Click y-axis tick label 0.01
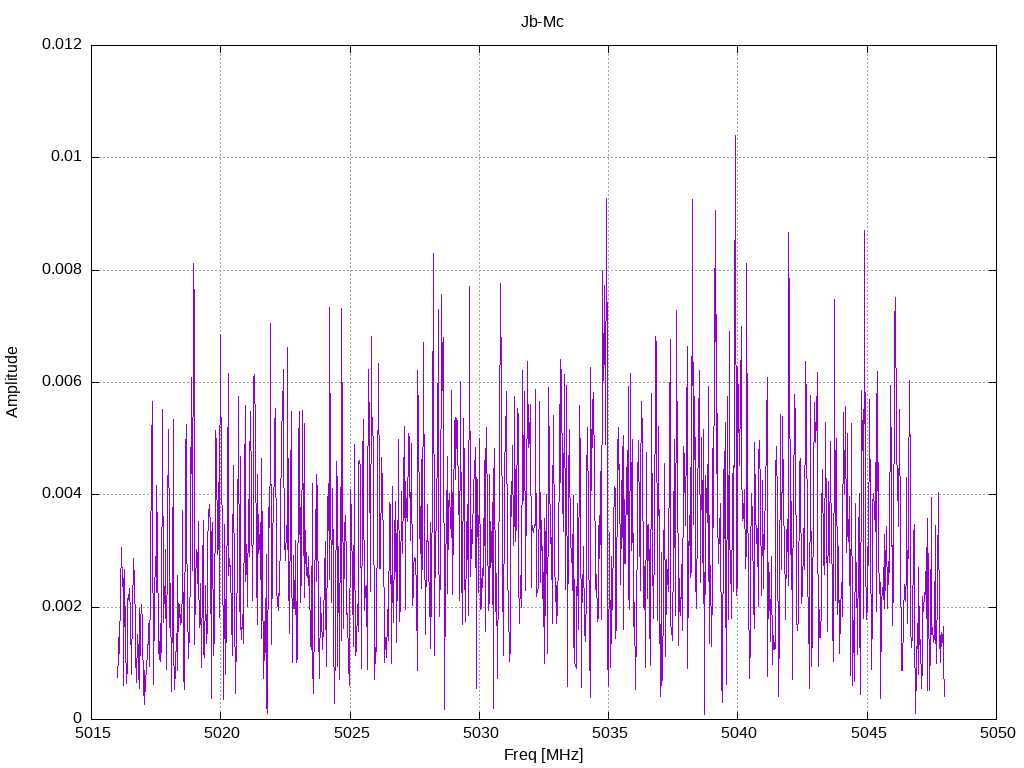1024x768 pixels. pyautogui.click(x=67, y=156)
